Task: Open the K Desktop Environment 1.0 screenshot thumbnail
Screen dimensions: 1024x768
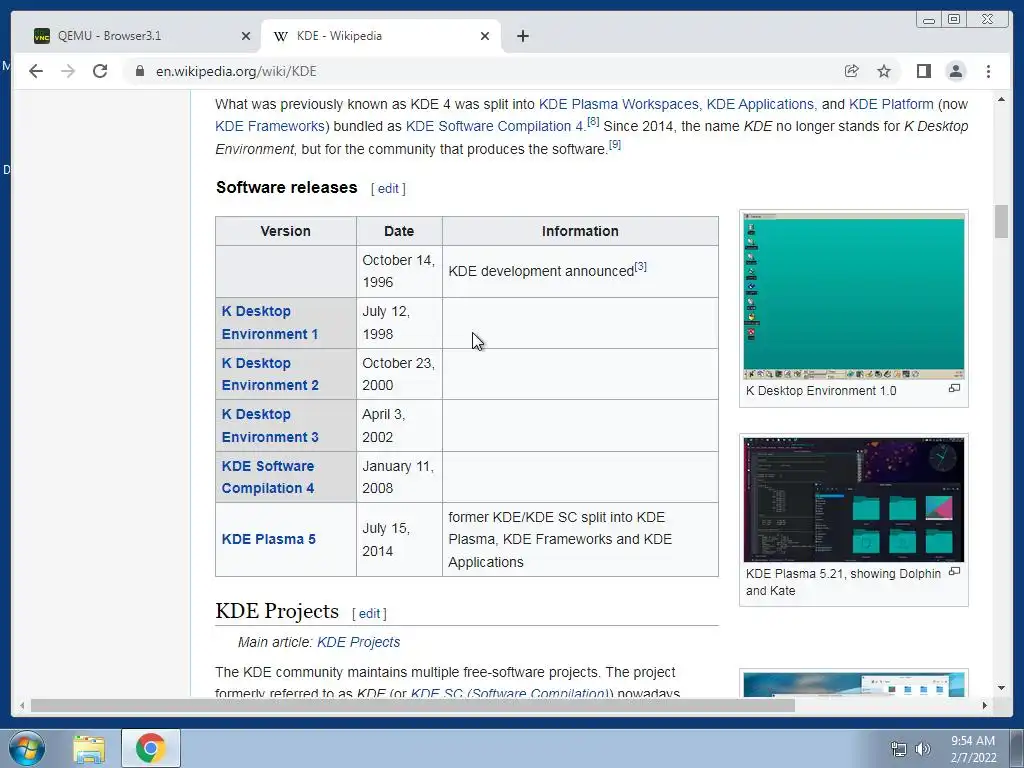Action: pyautogui.click(x=854, y=296)
